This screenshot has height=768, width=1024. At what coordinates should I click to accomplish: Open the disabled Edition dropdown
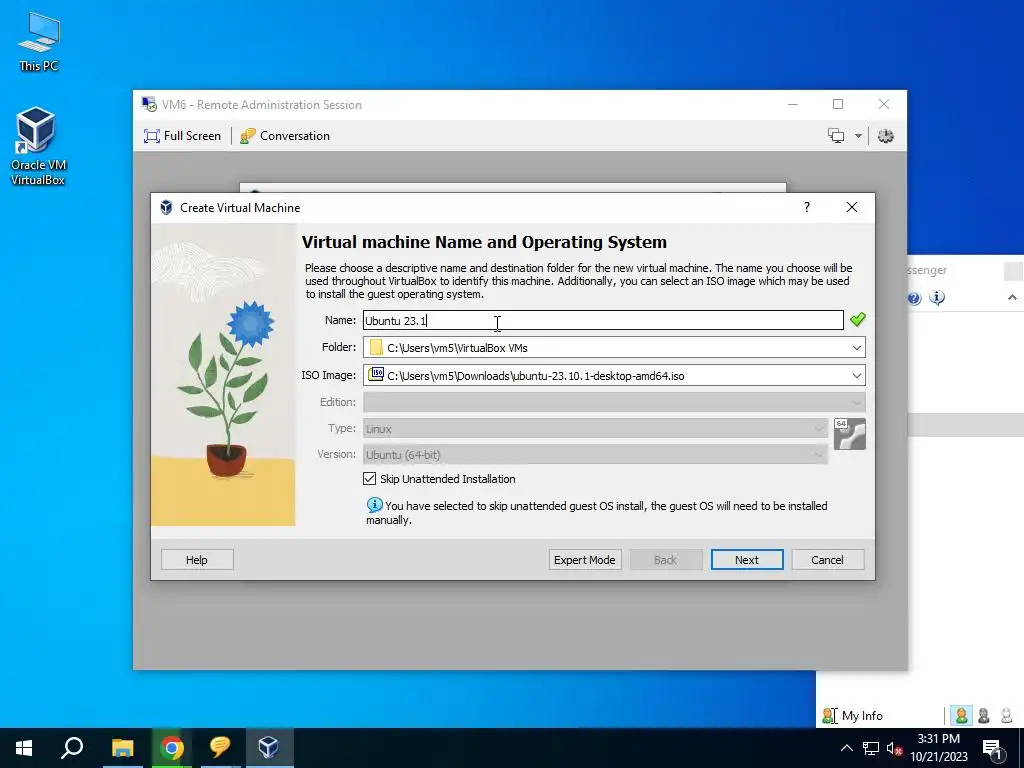coord(614,402)
